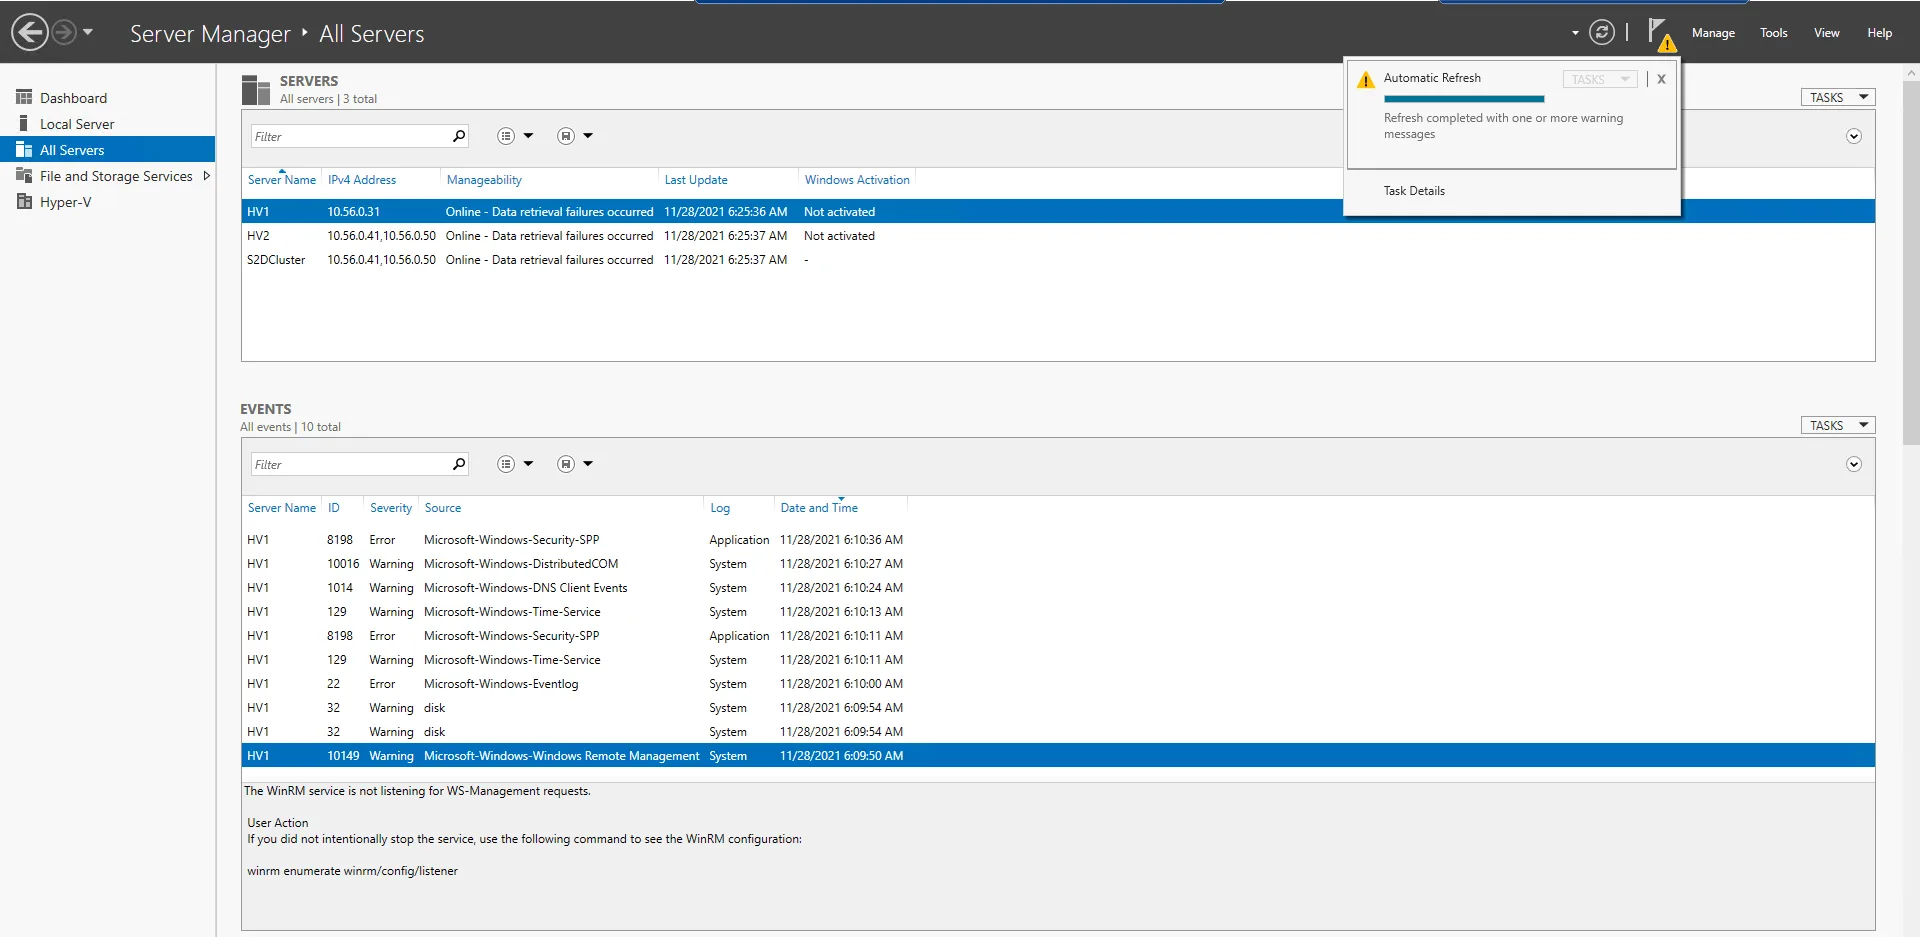Open the Tools menu
This screenshot has width=1920, height=937.
click(x=1773, y=32)
